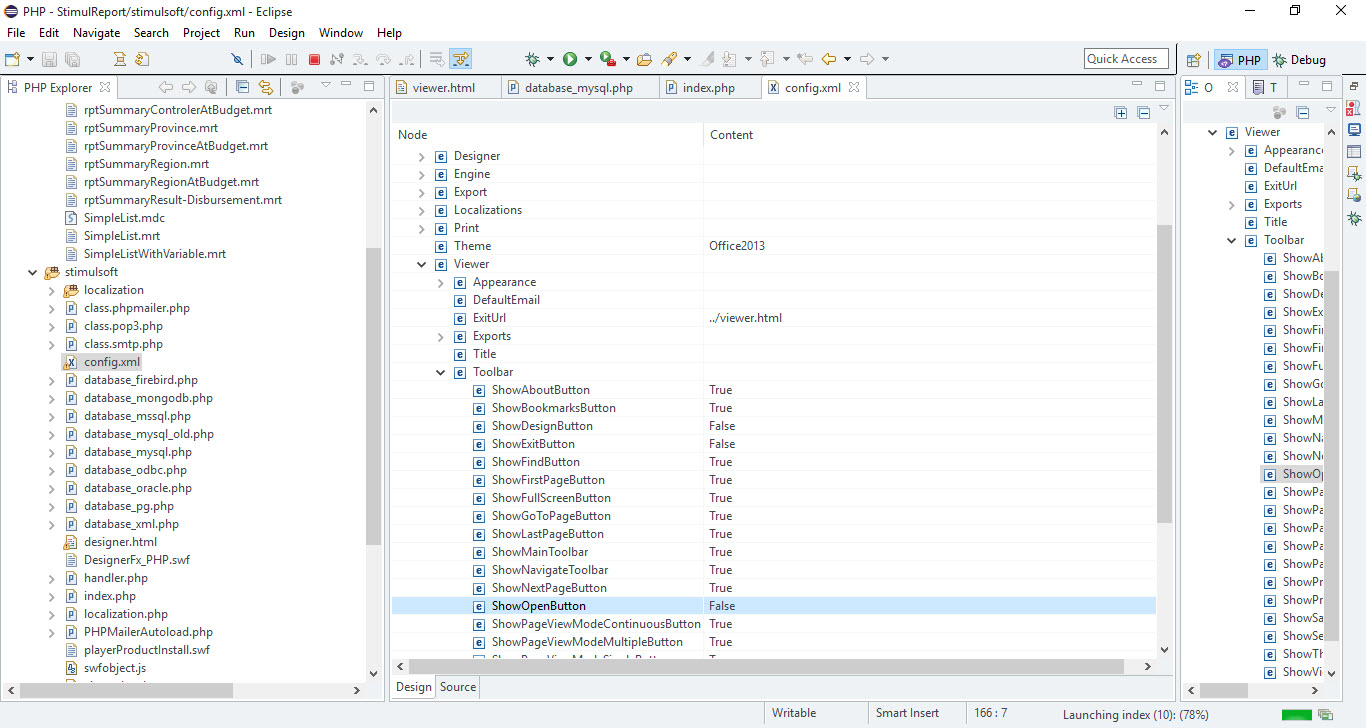Click the green Run launch icon
The width and height of the screenshot is (1366, 728).
[x=570, y=59]
